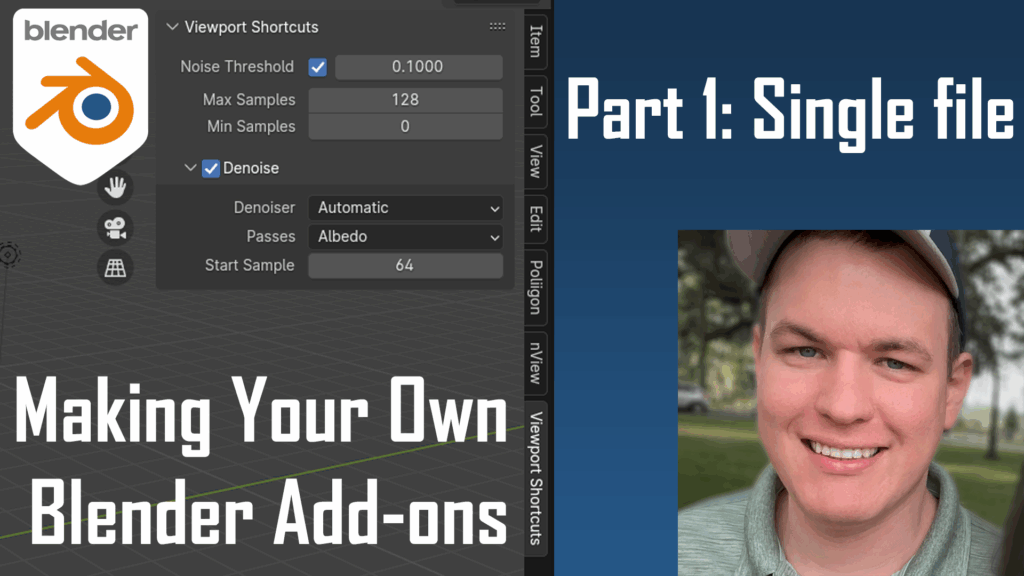This screenshot has width=1024, height=576.
Task: Disable the Denoise checkbox
Action: click(210, 168)
